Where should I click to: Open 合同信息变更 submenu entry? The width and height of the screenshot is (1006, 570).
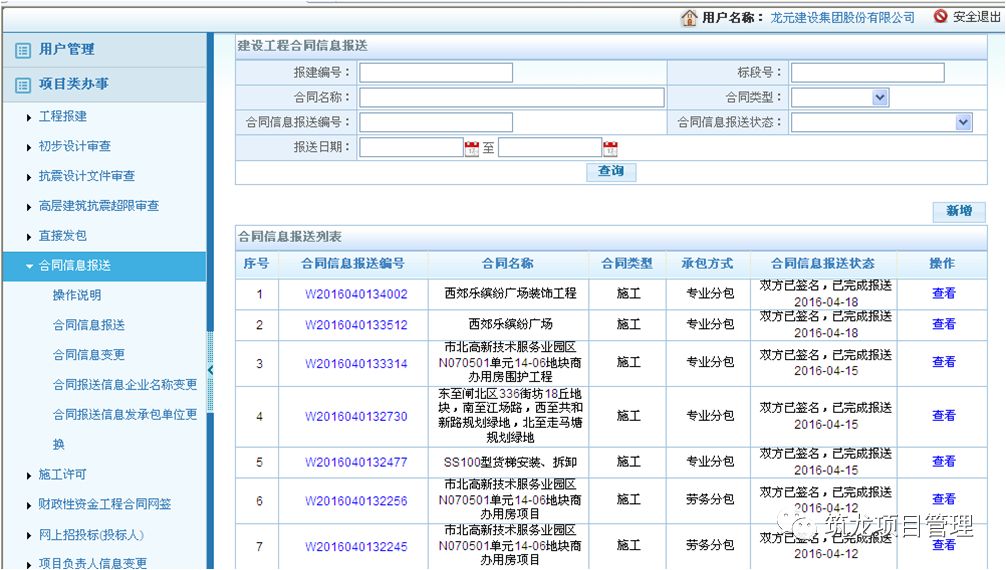pos(89,354)
